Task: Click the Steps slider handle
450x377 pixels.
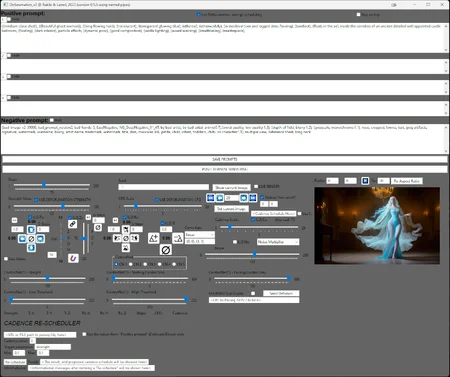Action: coord(44,185)
